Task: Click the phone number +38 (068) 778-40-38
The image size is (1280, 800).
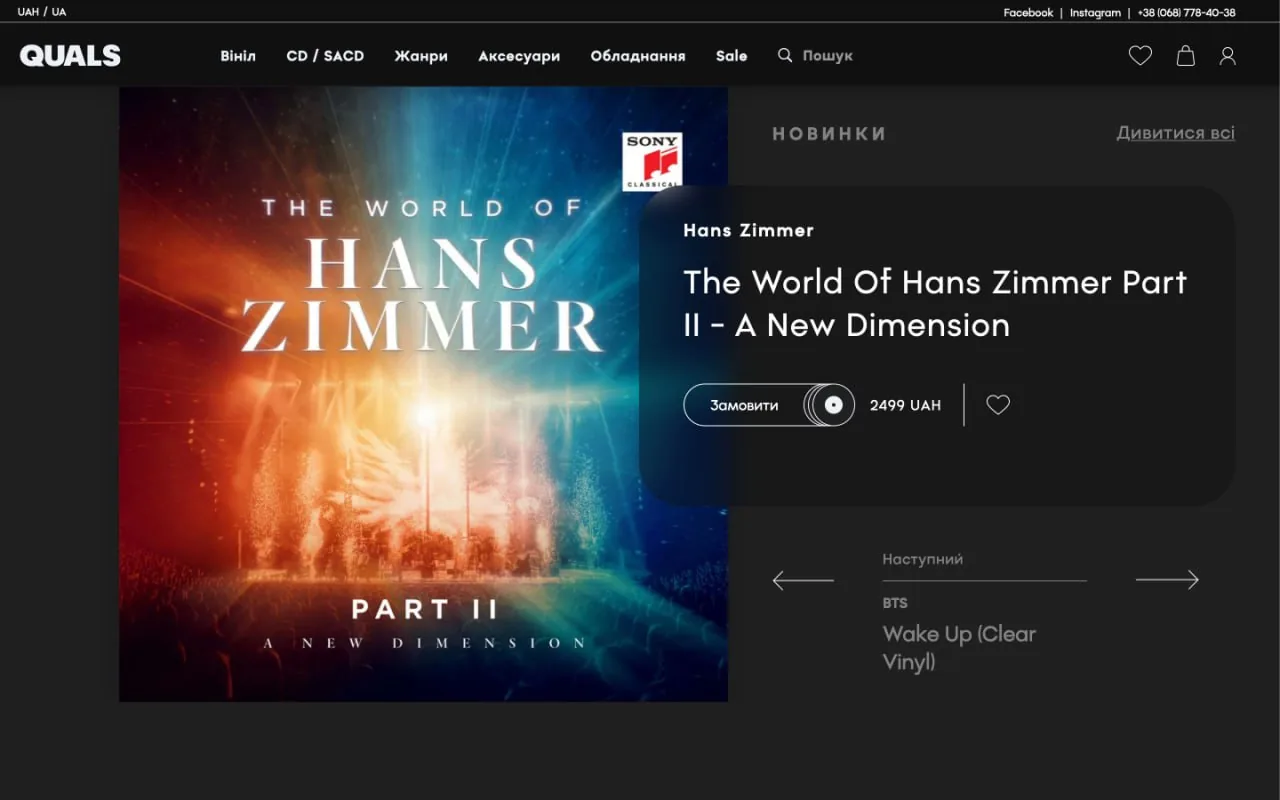Action: (1186, 13)
